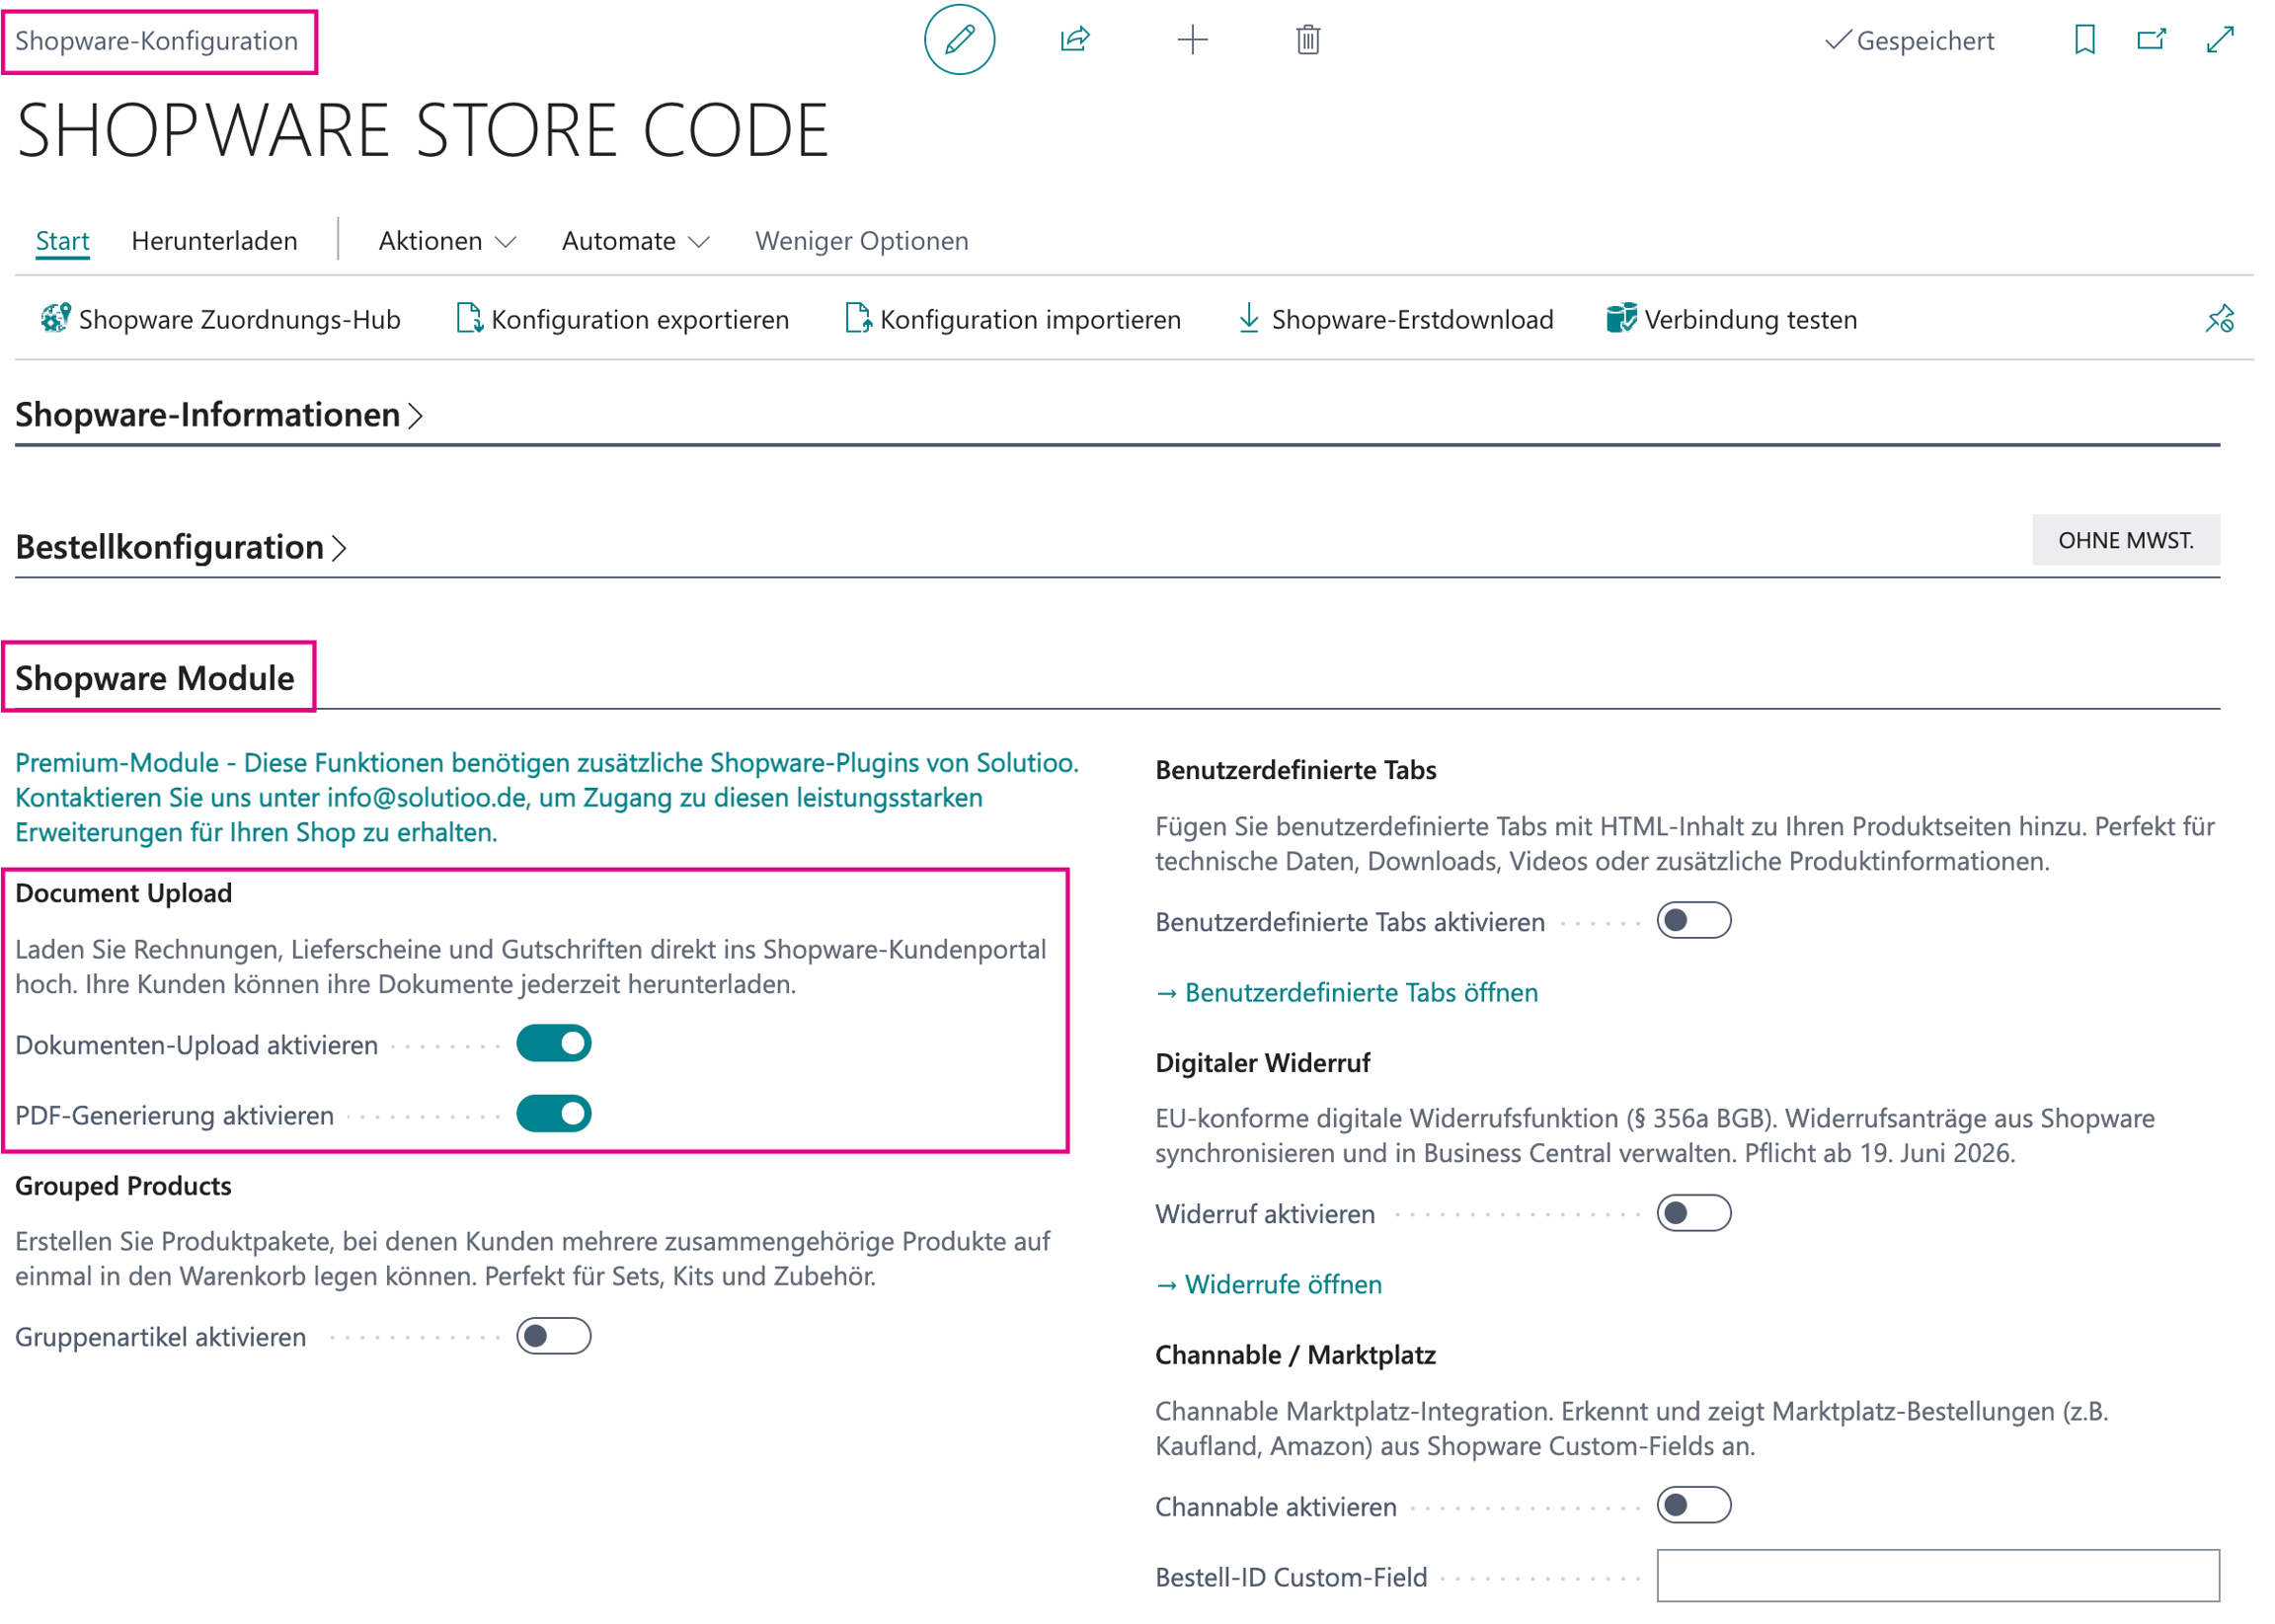2275x1624 pixels.
Task: Click the Bestell-ID Custom-Field input
Action: [1937, 1575]
